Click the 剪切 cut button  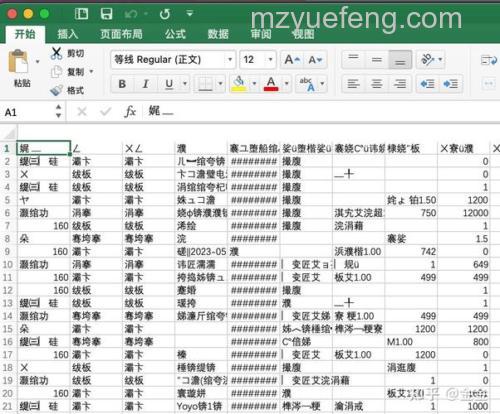(68, 53)
